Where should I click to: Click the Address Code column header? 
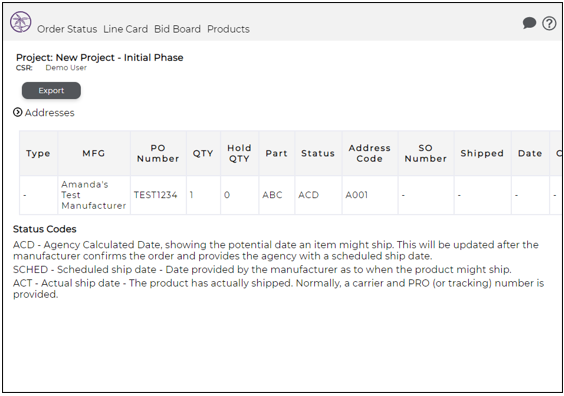pos(370,153)
